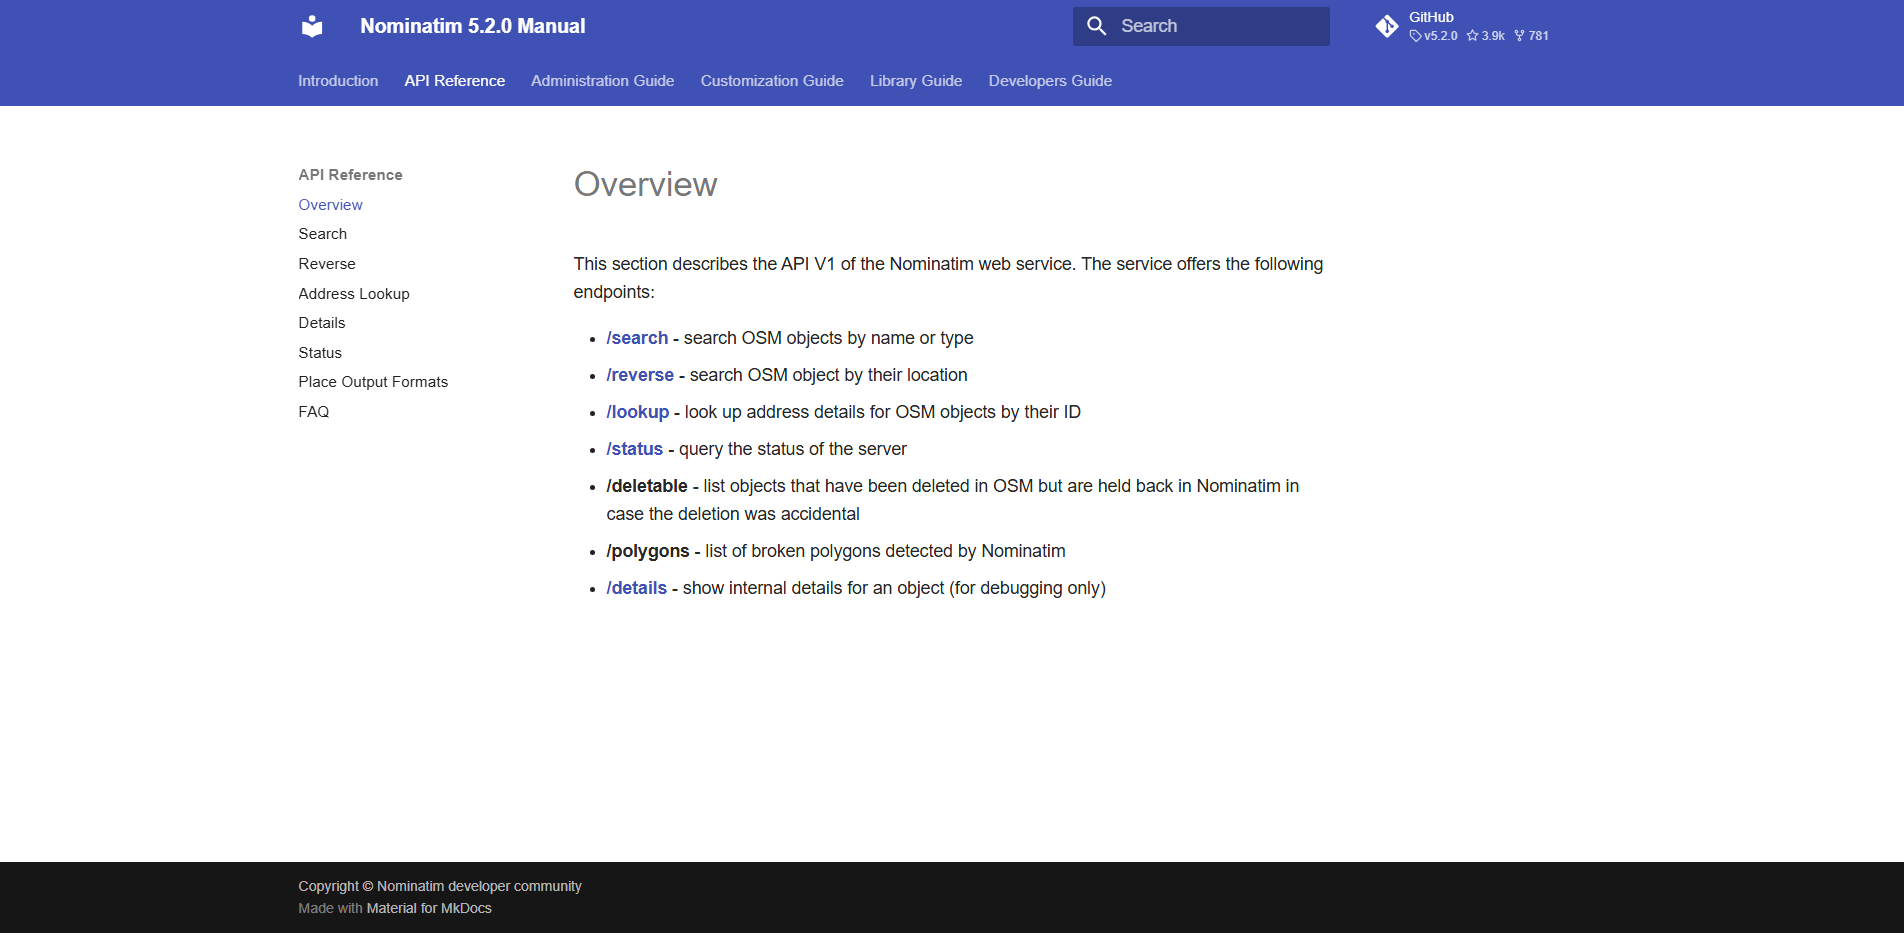Select API Reference in the navigation bar

pyautogui.click(x=454, y=81)
